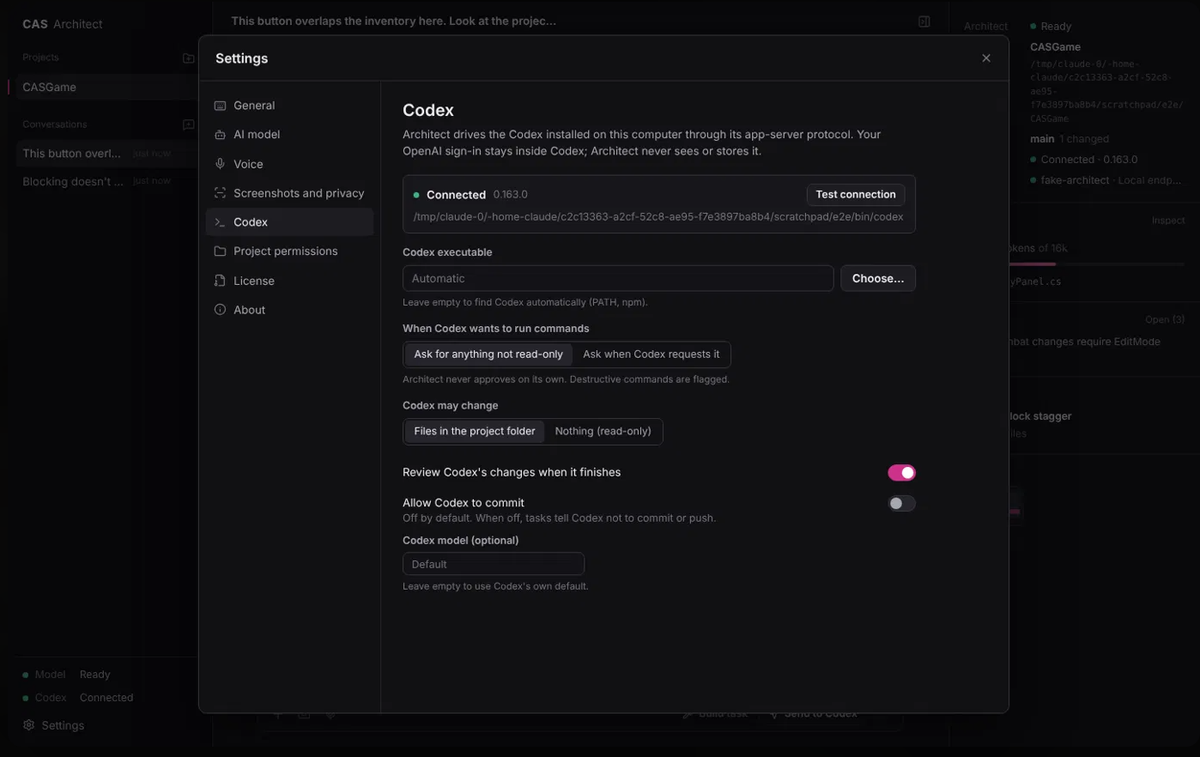Screen dimensions: 1200x757
Task: Click the keyboard icon beside General
Action: (220, 105)
